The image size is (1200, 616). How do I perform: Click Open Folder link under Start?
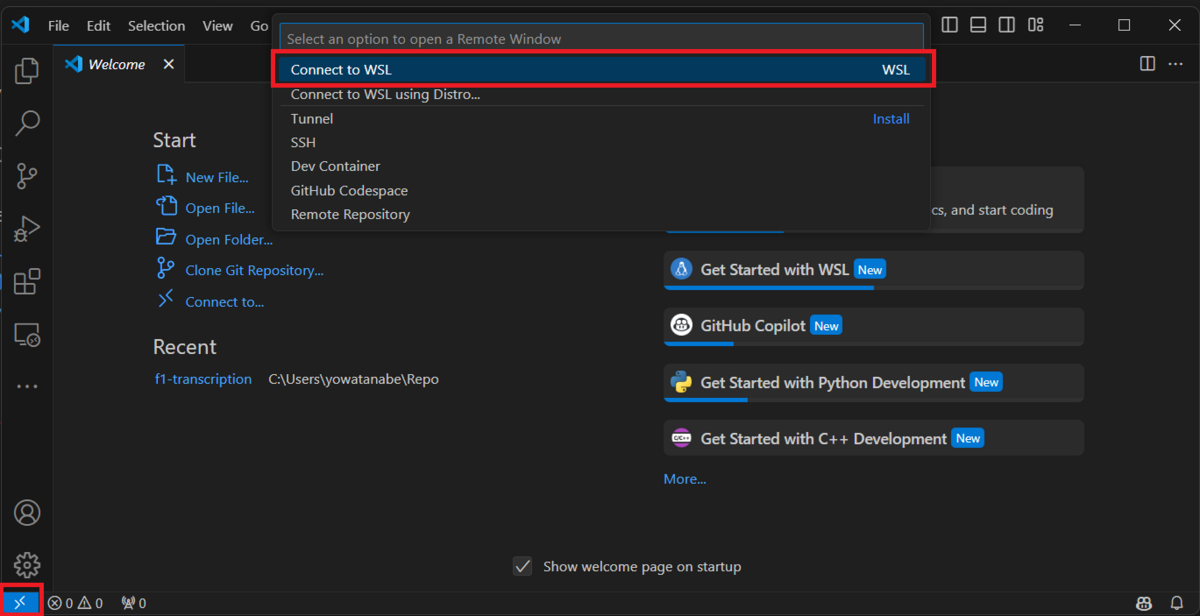click(x=215, y=239)
